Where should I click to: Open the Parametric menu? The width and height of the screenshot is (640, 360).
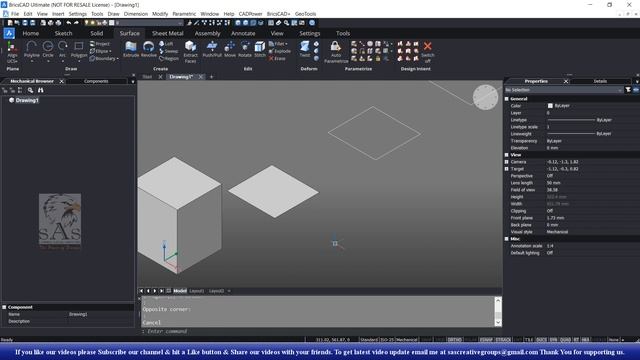pyautogui.click(x=184, y=14)
